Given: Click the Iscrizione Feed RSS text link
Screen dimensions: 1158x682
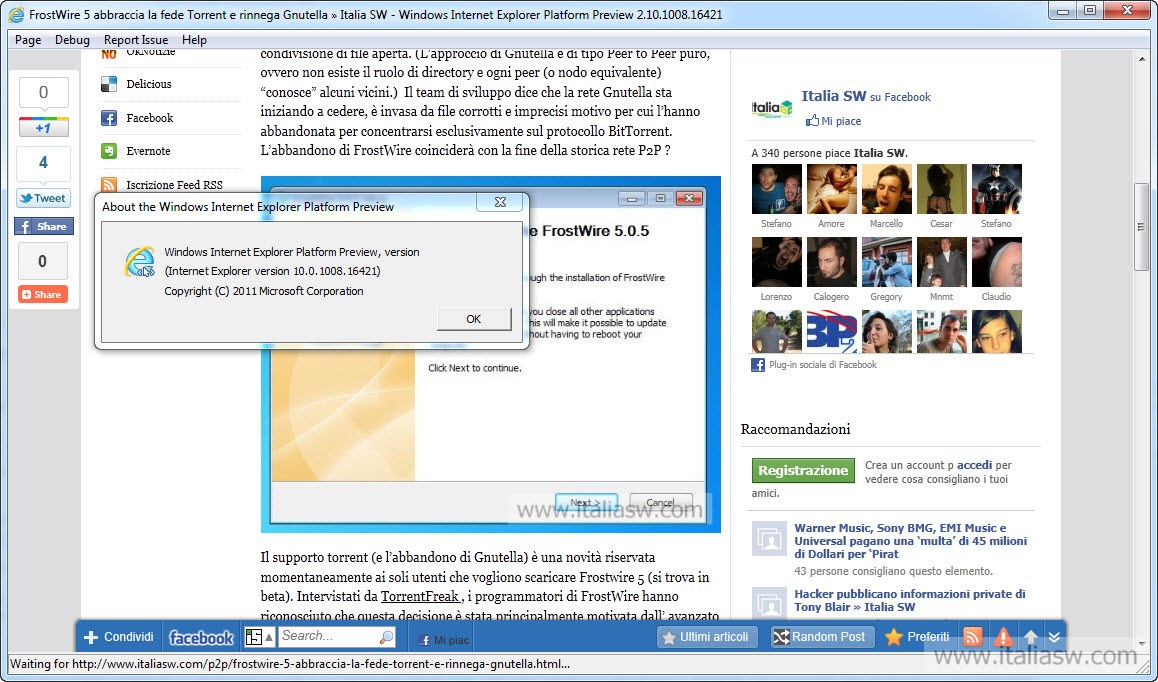Looking at the screenshot, I should click(174, 185).
